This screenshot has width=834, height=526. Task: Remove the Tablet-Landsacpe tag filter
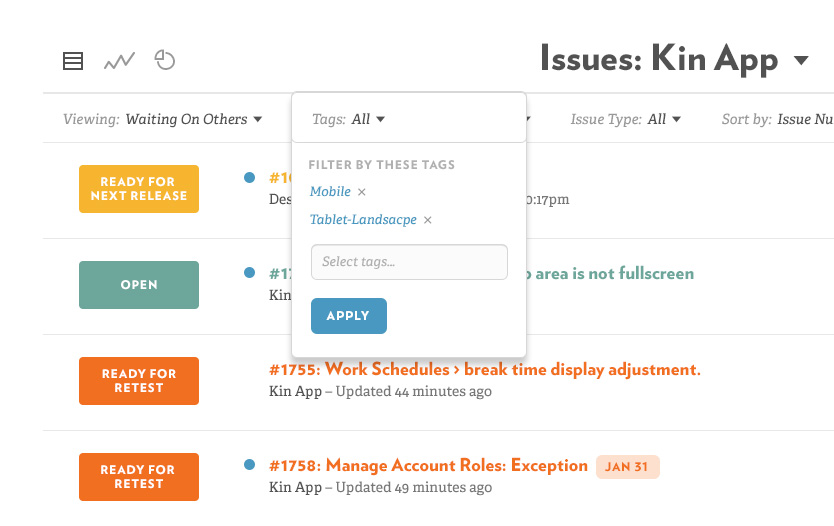click(428, 220)
